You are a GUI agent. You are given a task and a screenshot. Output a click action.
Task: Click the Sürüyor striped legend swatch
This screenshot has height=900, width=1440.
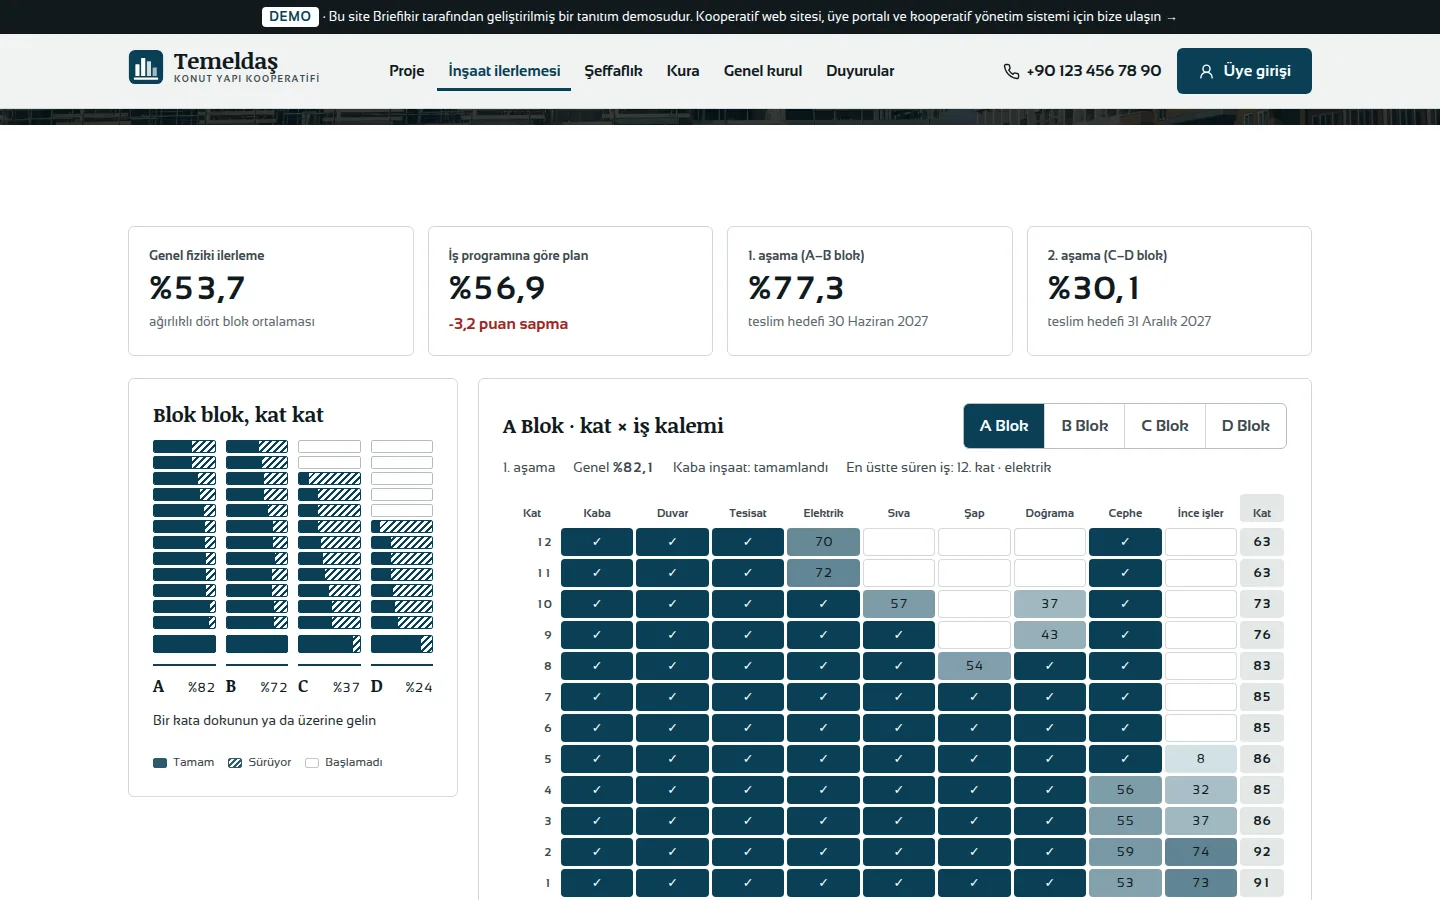[x=235, y=763]
